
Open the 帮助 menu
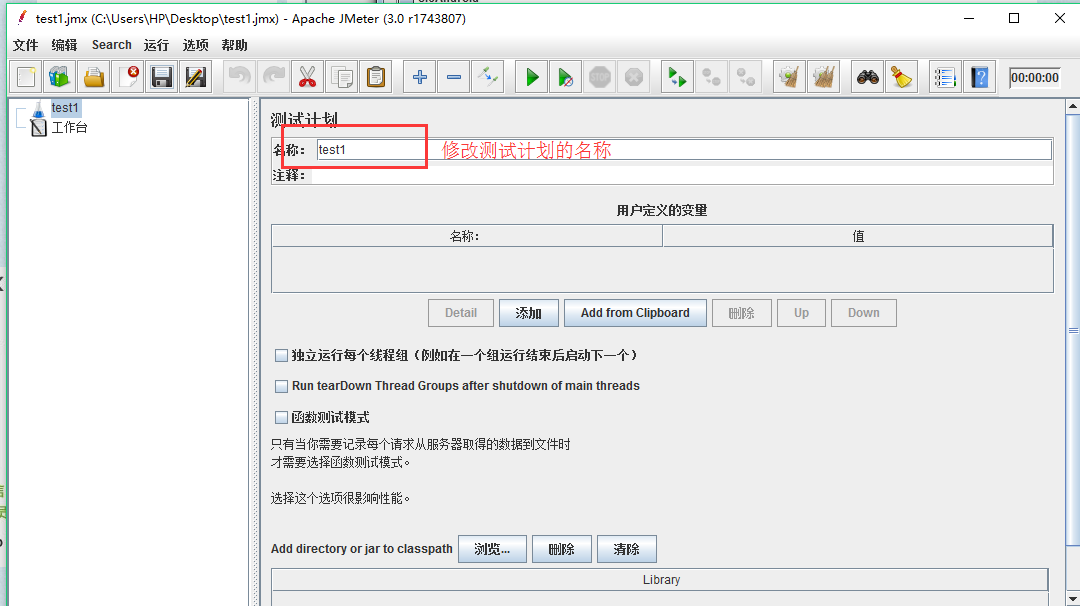click(234, 45)
